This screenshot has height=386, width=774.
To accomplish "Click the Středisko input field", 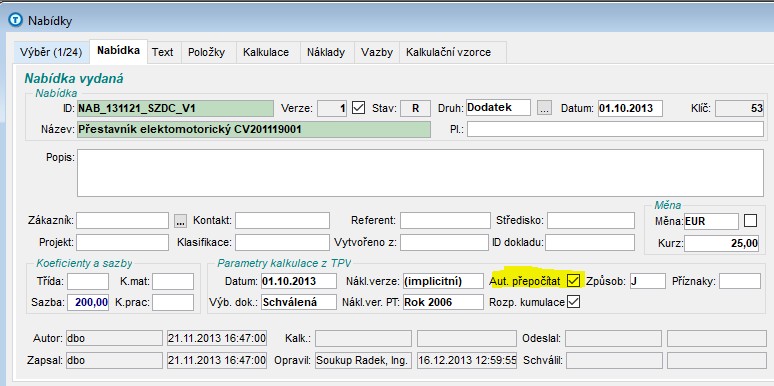I will (591, 221).
